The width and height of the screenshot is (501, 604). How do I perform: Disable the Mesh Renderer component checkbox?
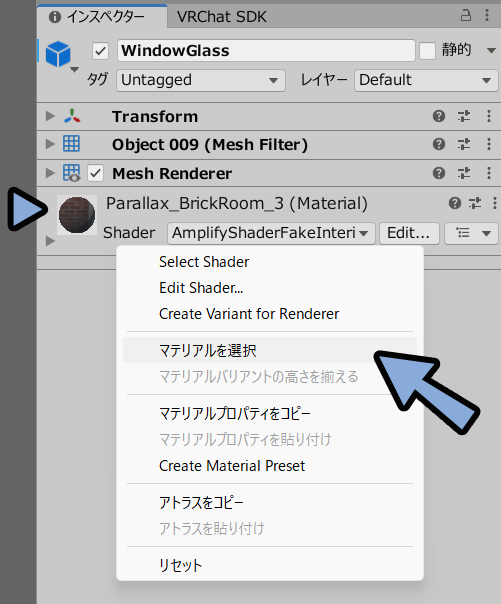pyautogui.click(x=96, y=173)
